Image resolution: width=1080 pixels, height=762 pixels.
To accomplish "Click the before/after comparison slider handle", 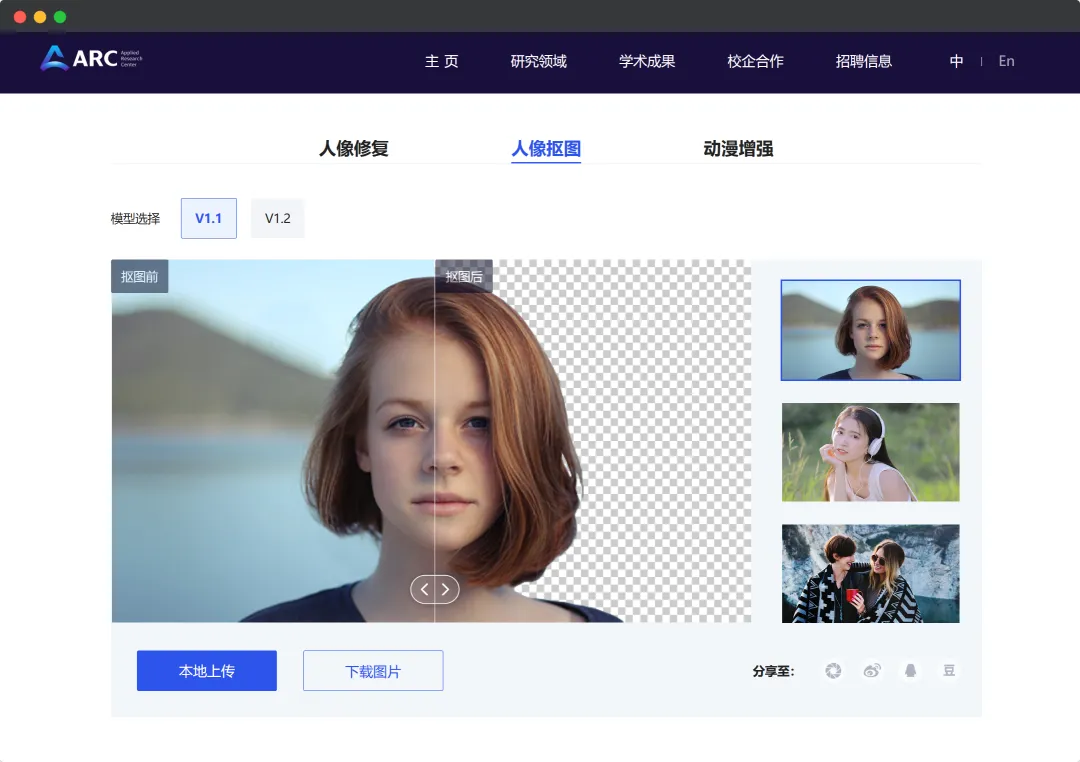I will pos(435,589).
